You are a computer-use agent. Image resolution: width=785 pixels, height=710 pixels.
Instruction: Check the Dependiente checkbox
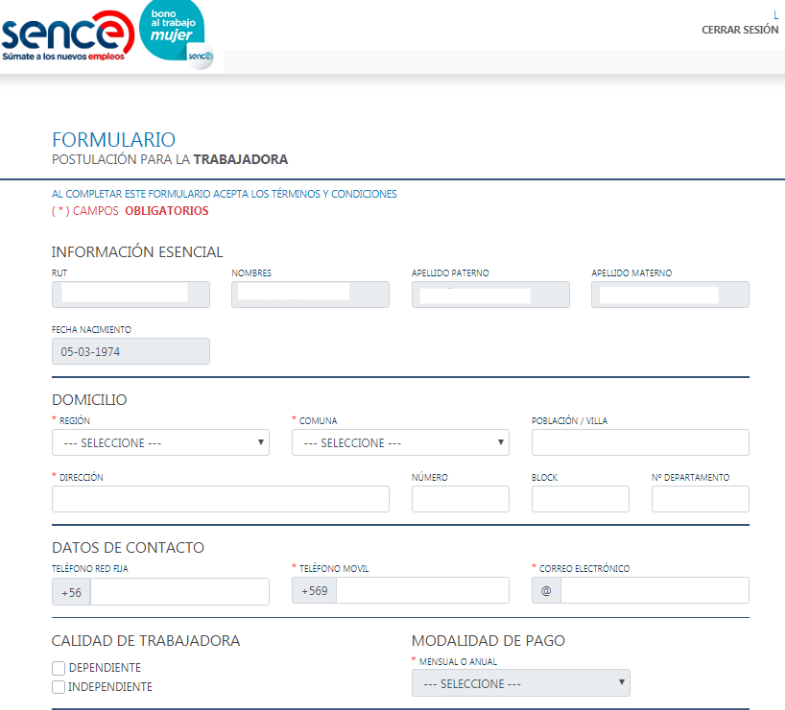[x=58, y=668]
